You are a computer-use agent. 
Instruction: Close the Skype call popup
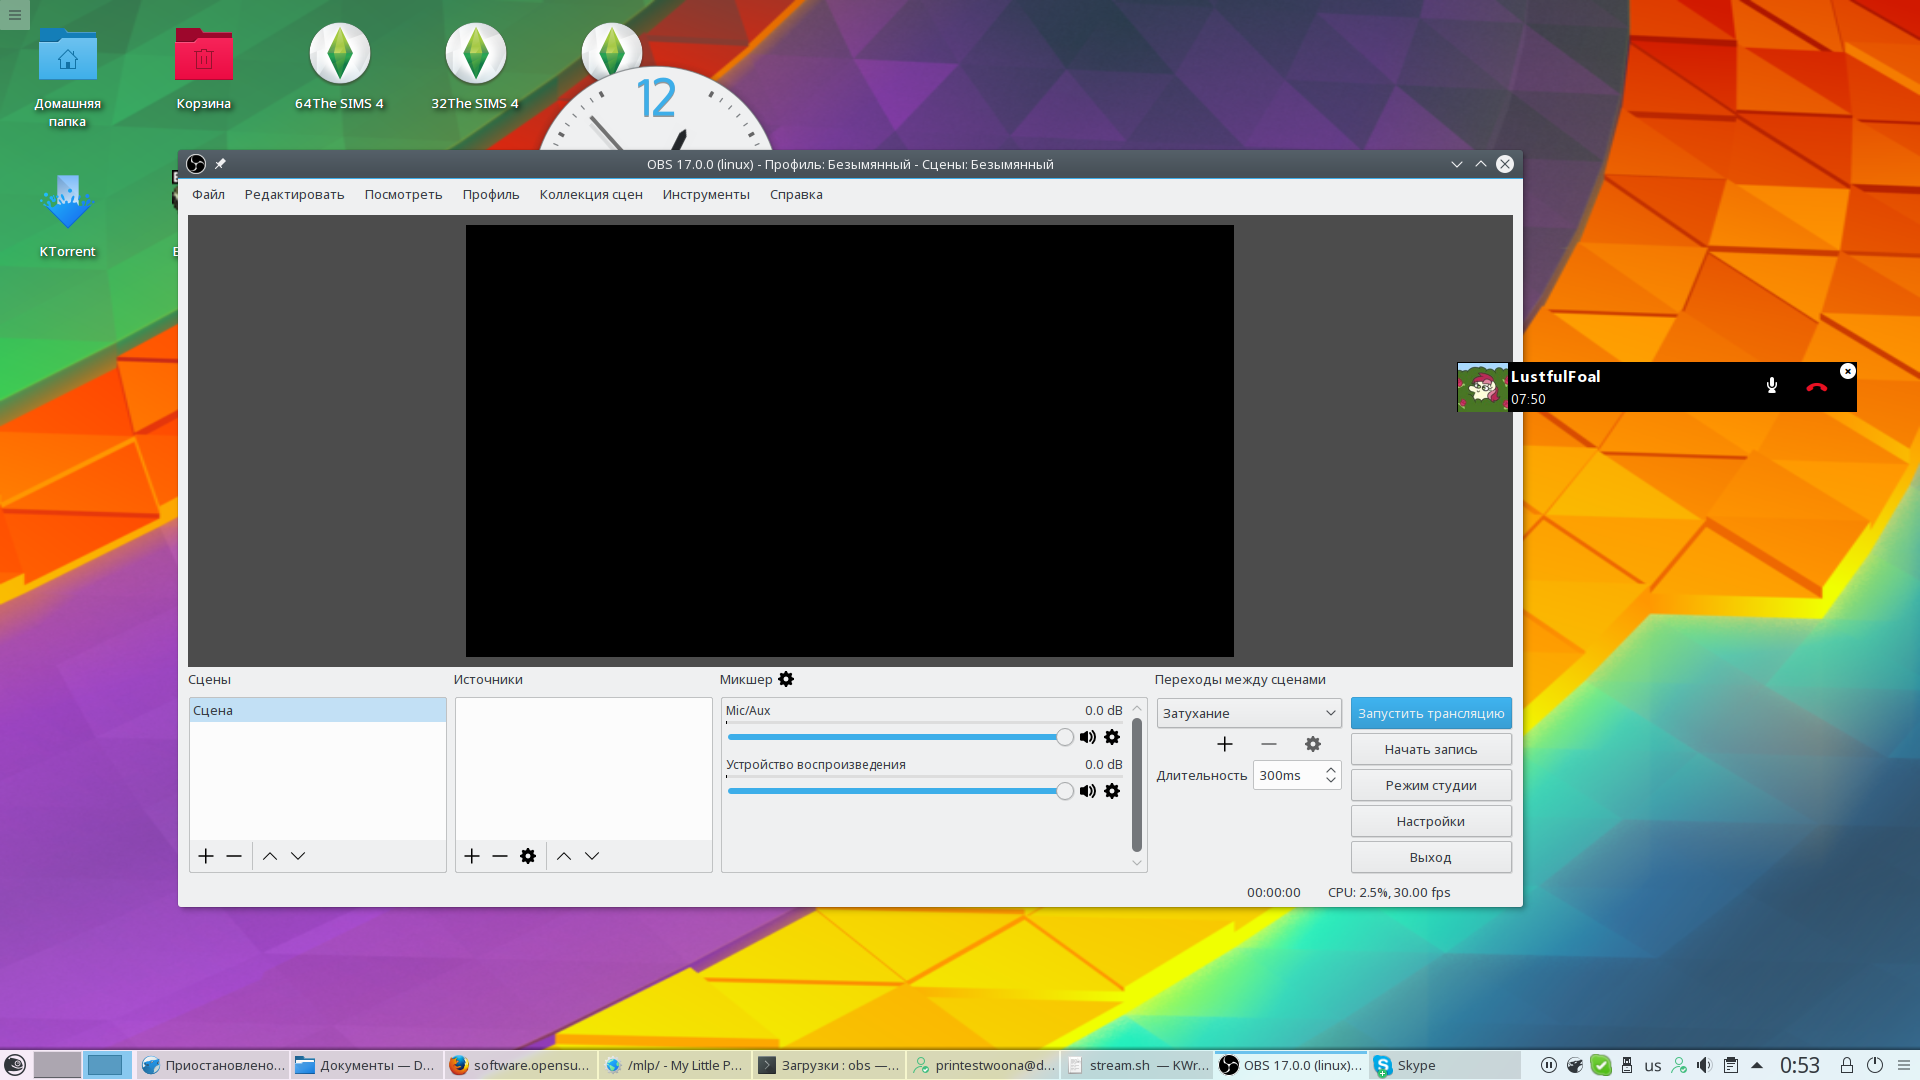(1848, 371)
